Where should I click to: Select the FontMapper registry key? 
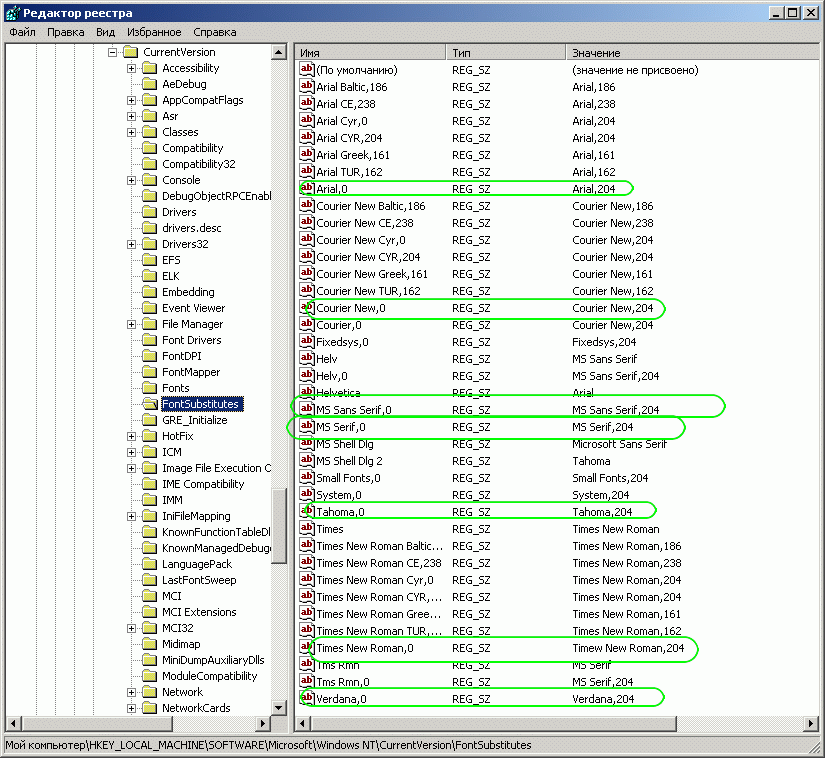[x=191, y=372]
